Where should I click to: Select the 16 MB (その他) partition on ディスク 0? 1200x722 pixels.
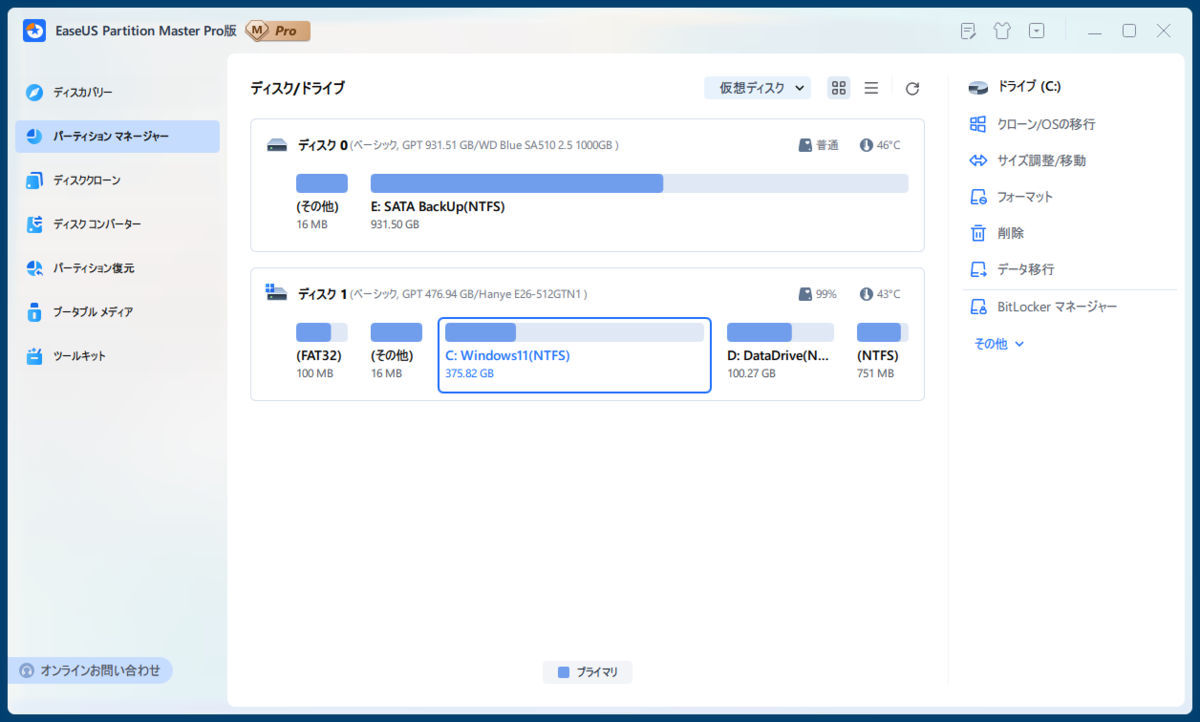tap(322, 201)
